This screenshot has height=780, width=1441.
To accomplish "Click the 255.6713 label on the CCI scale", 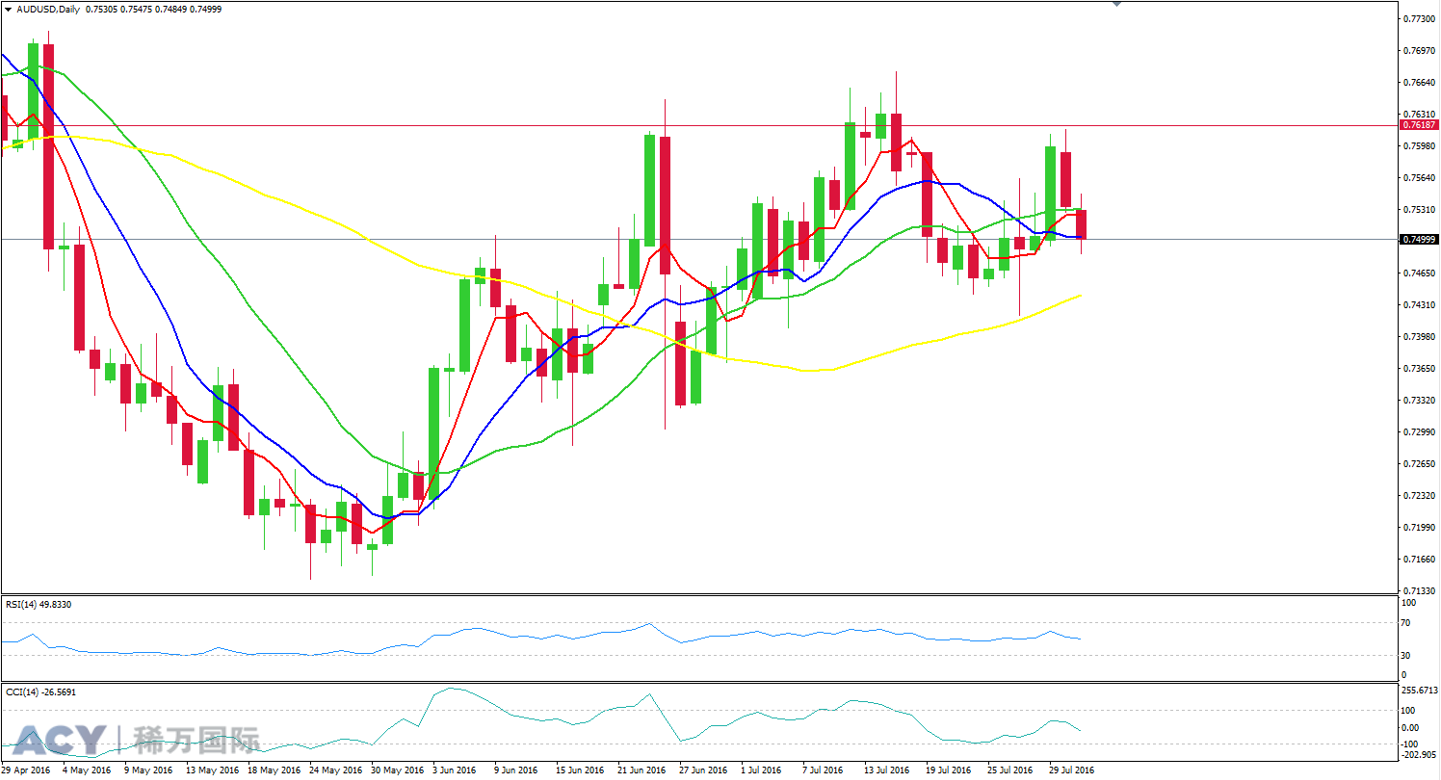I will [x=1421, y=691].
